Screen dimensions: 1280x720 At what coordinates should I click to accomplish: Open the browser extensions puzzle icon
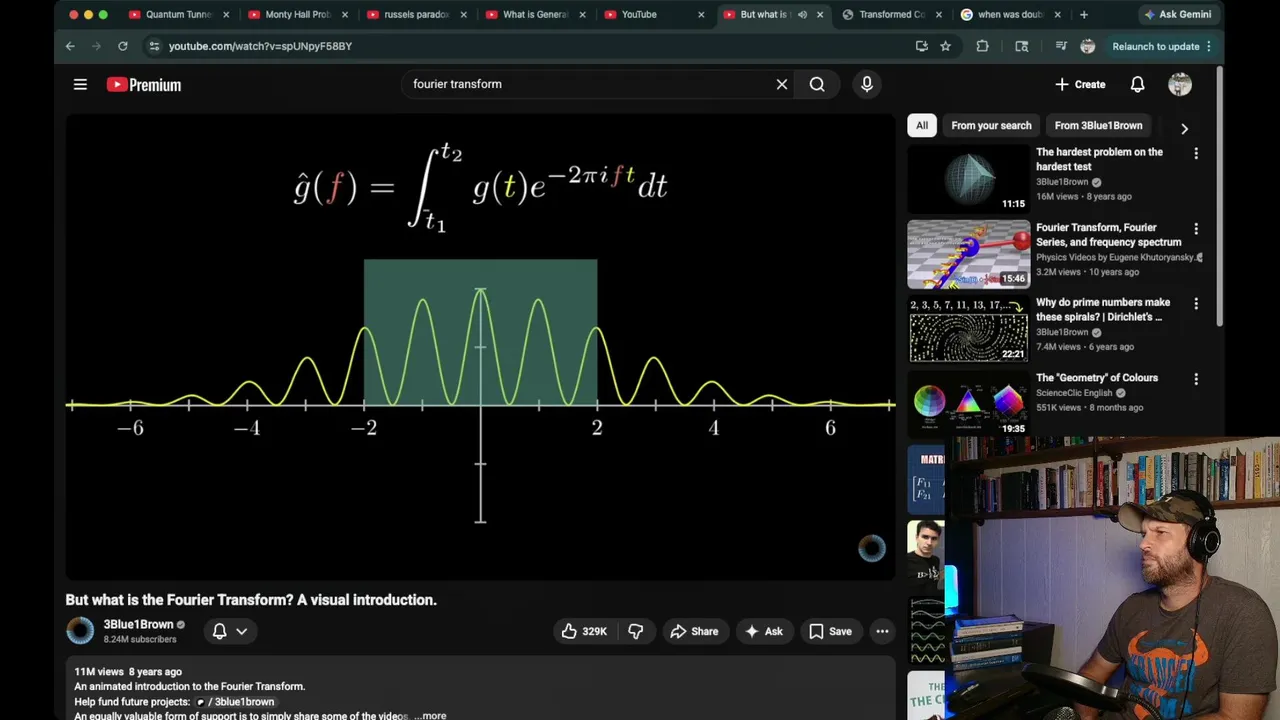click(982, 46)
